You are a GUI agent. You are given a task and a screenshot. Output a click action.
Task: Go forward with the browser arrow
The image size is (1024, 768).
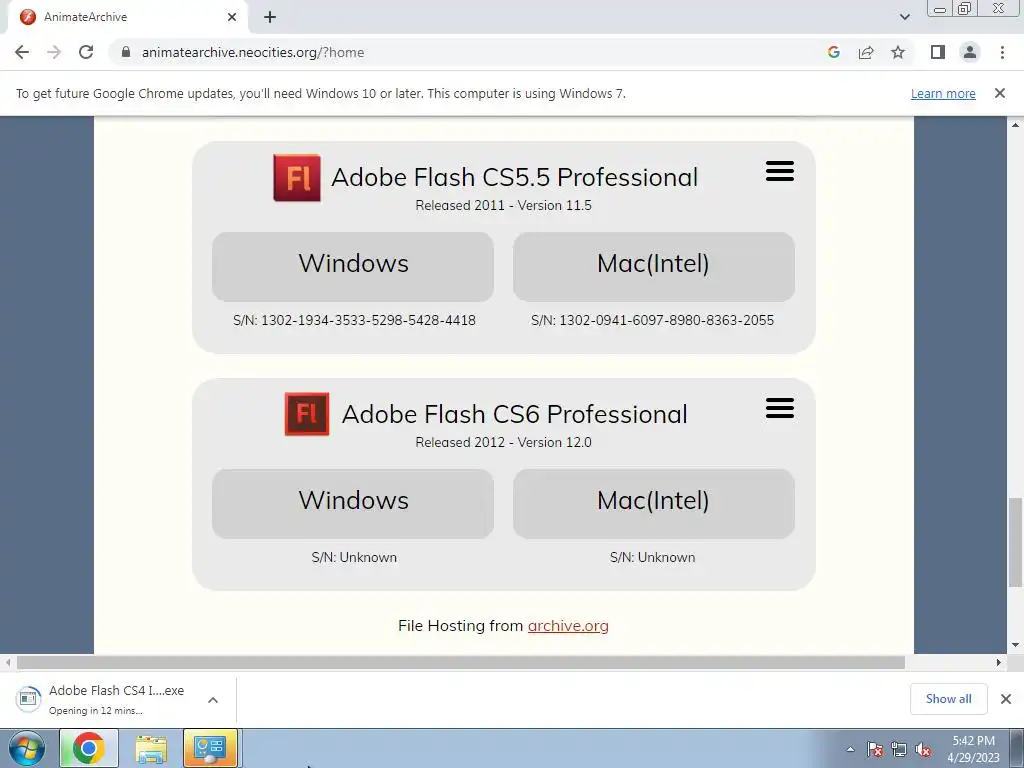[54, 52]
